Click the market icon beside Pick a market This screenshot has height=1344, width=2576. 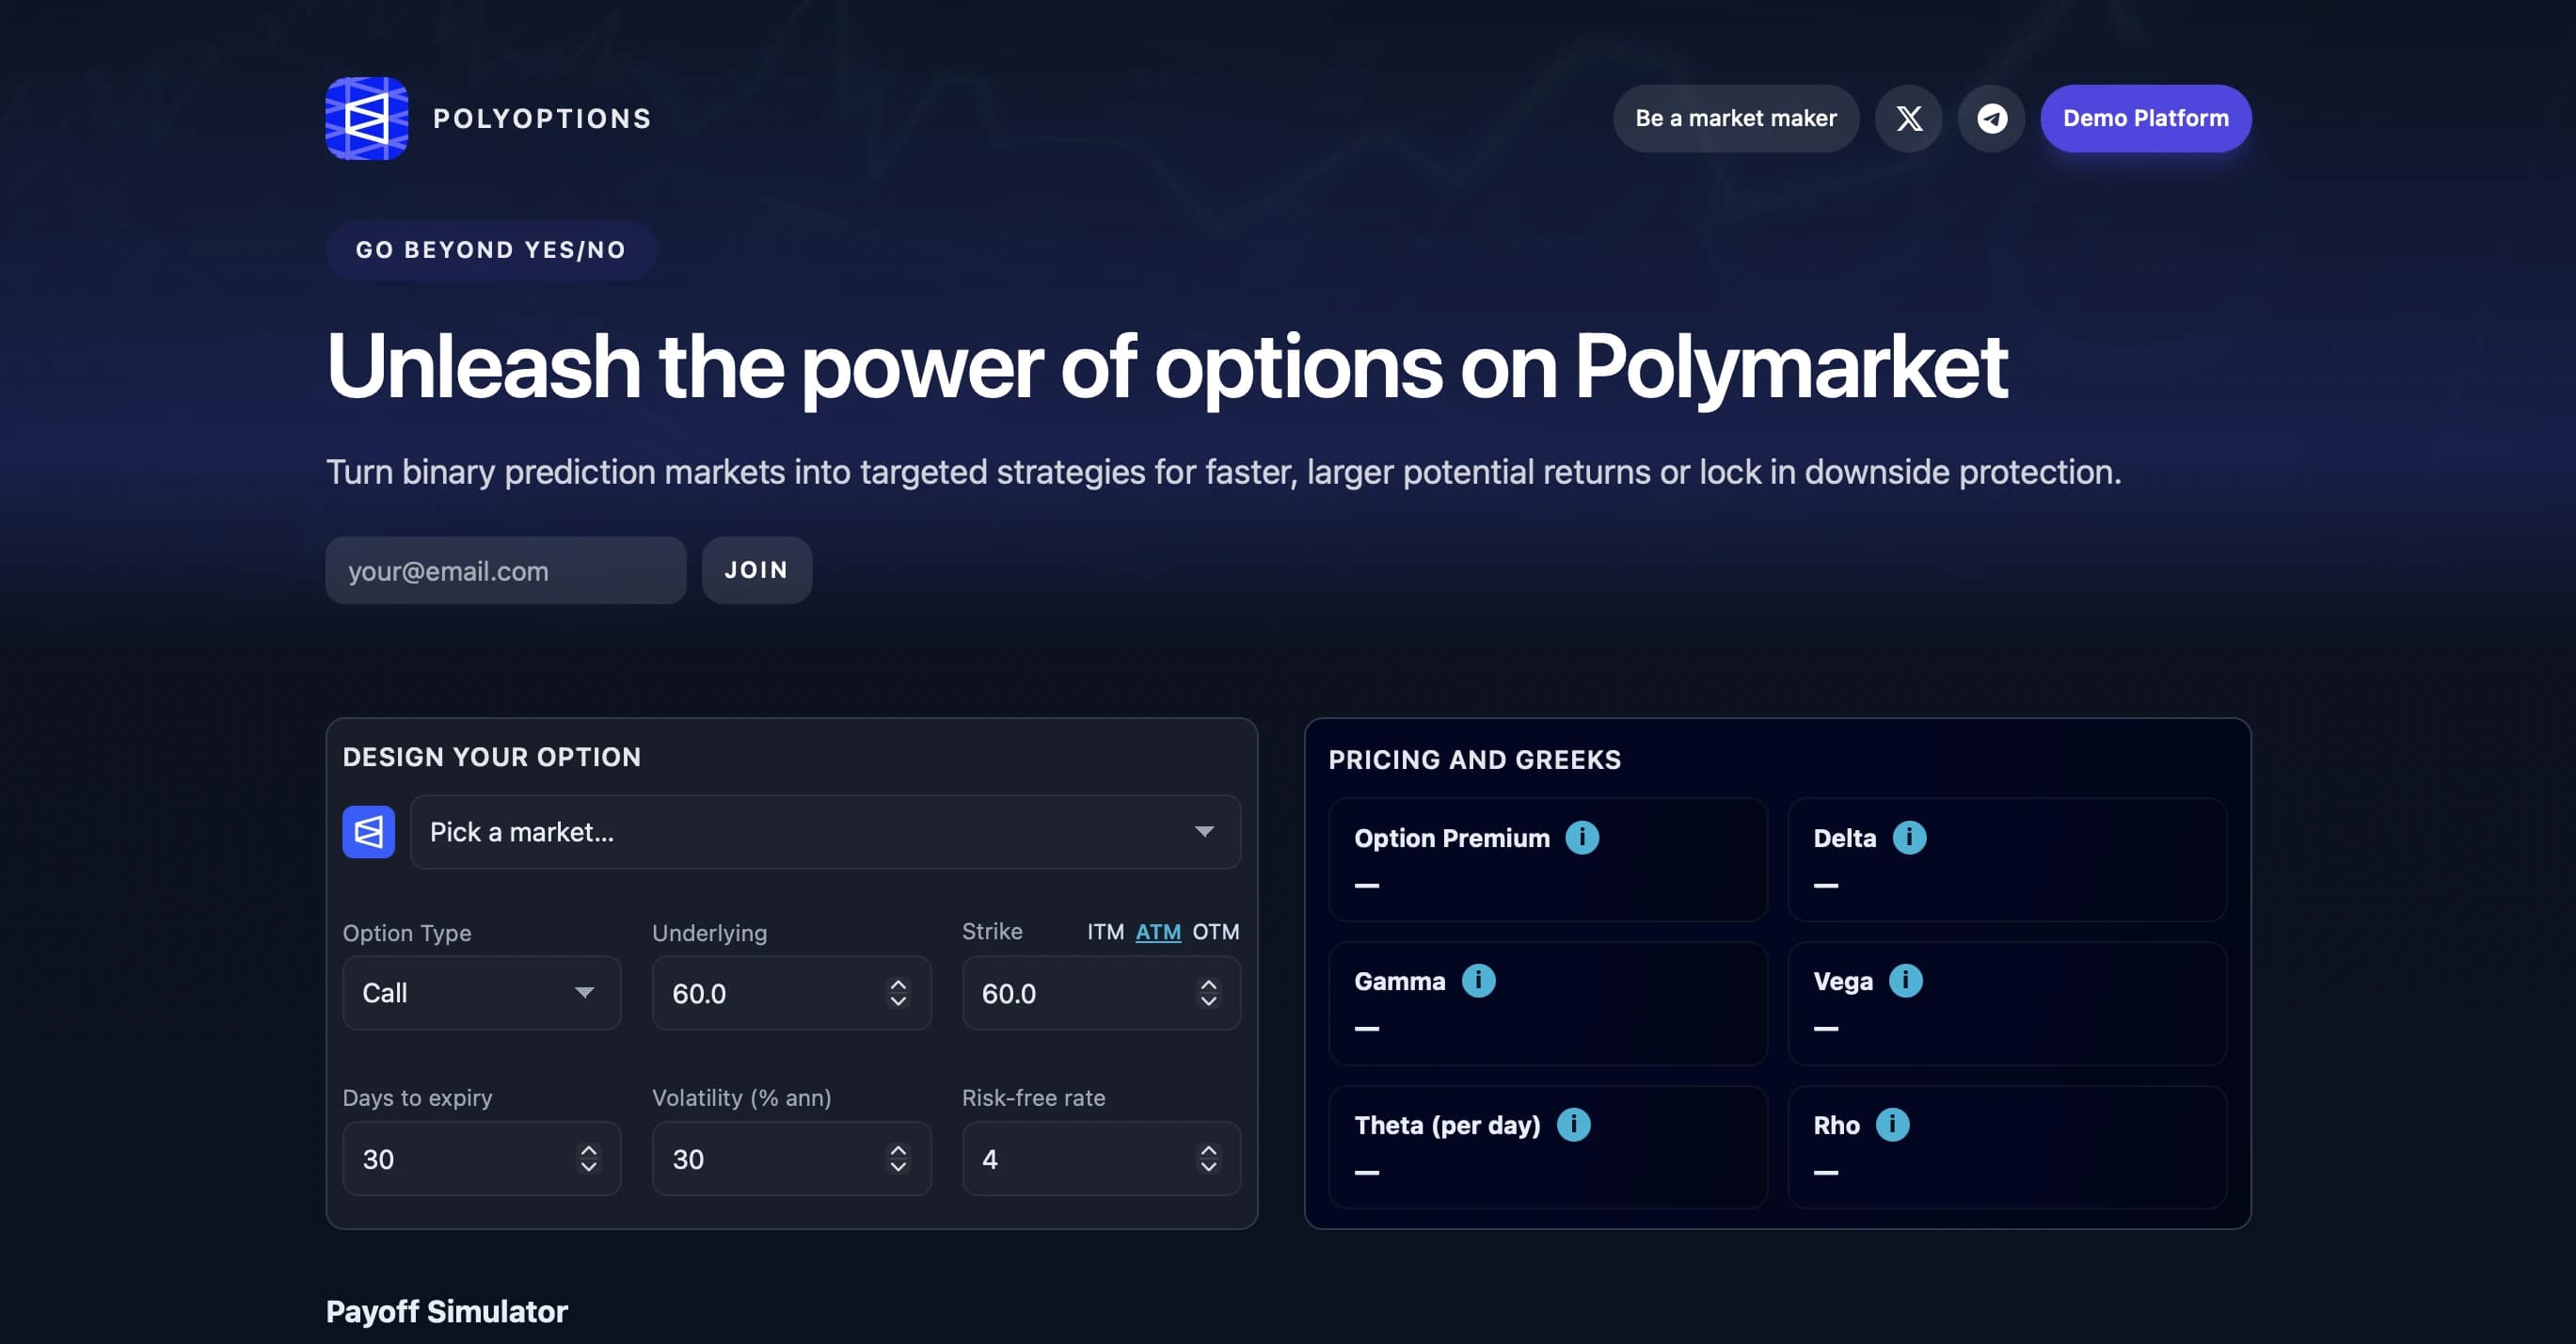click(x=368, y=832)
